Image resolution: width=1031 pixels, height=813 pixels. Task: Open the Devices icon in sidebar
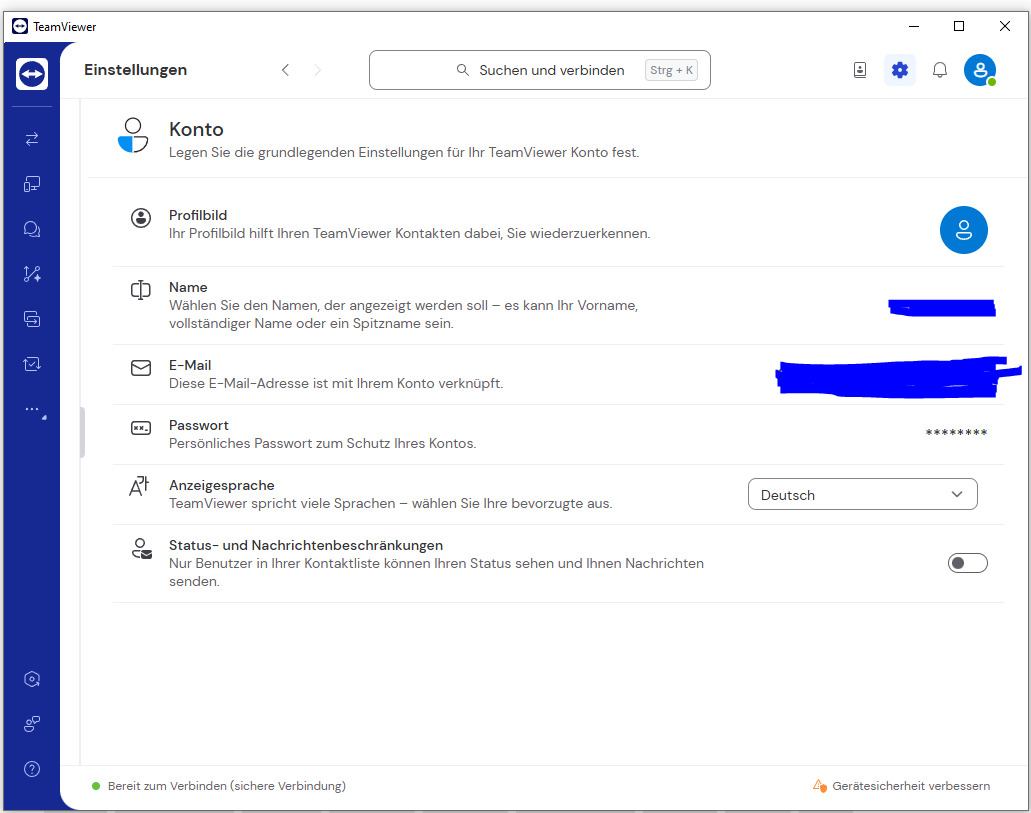32,184
